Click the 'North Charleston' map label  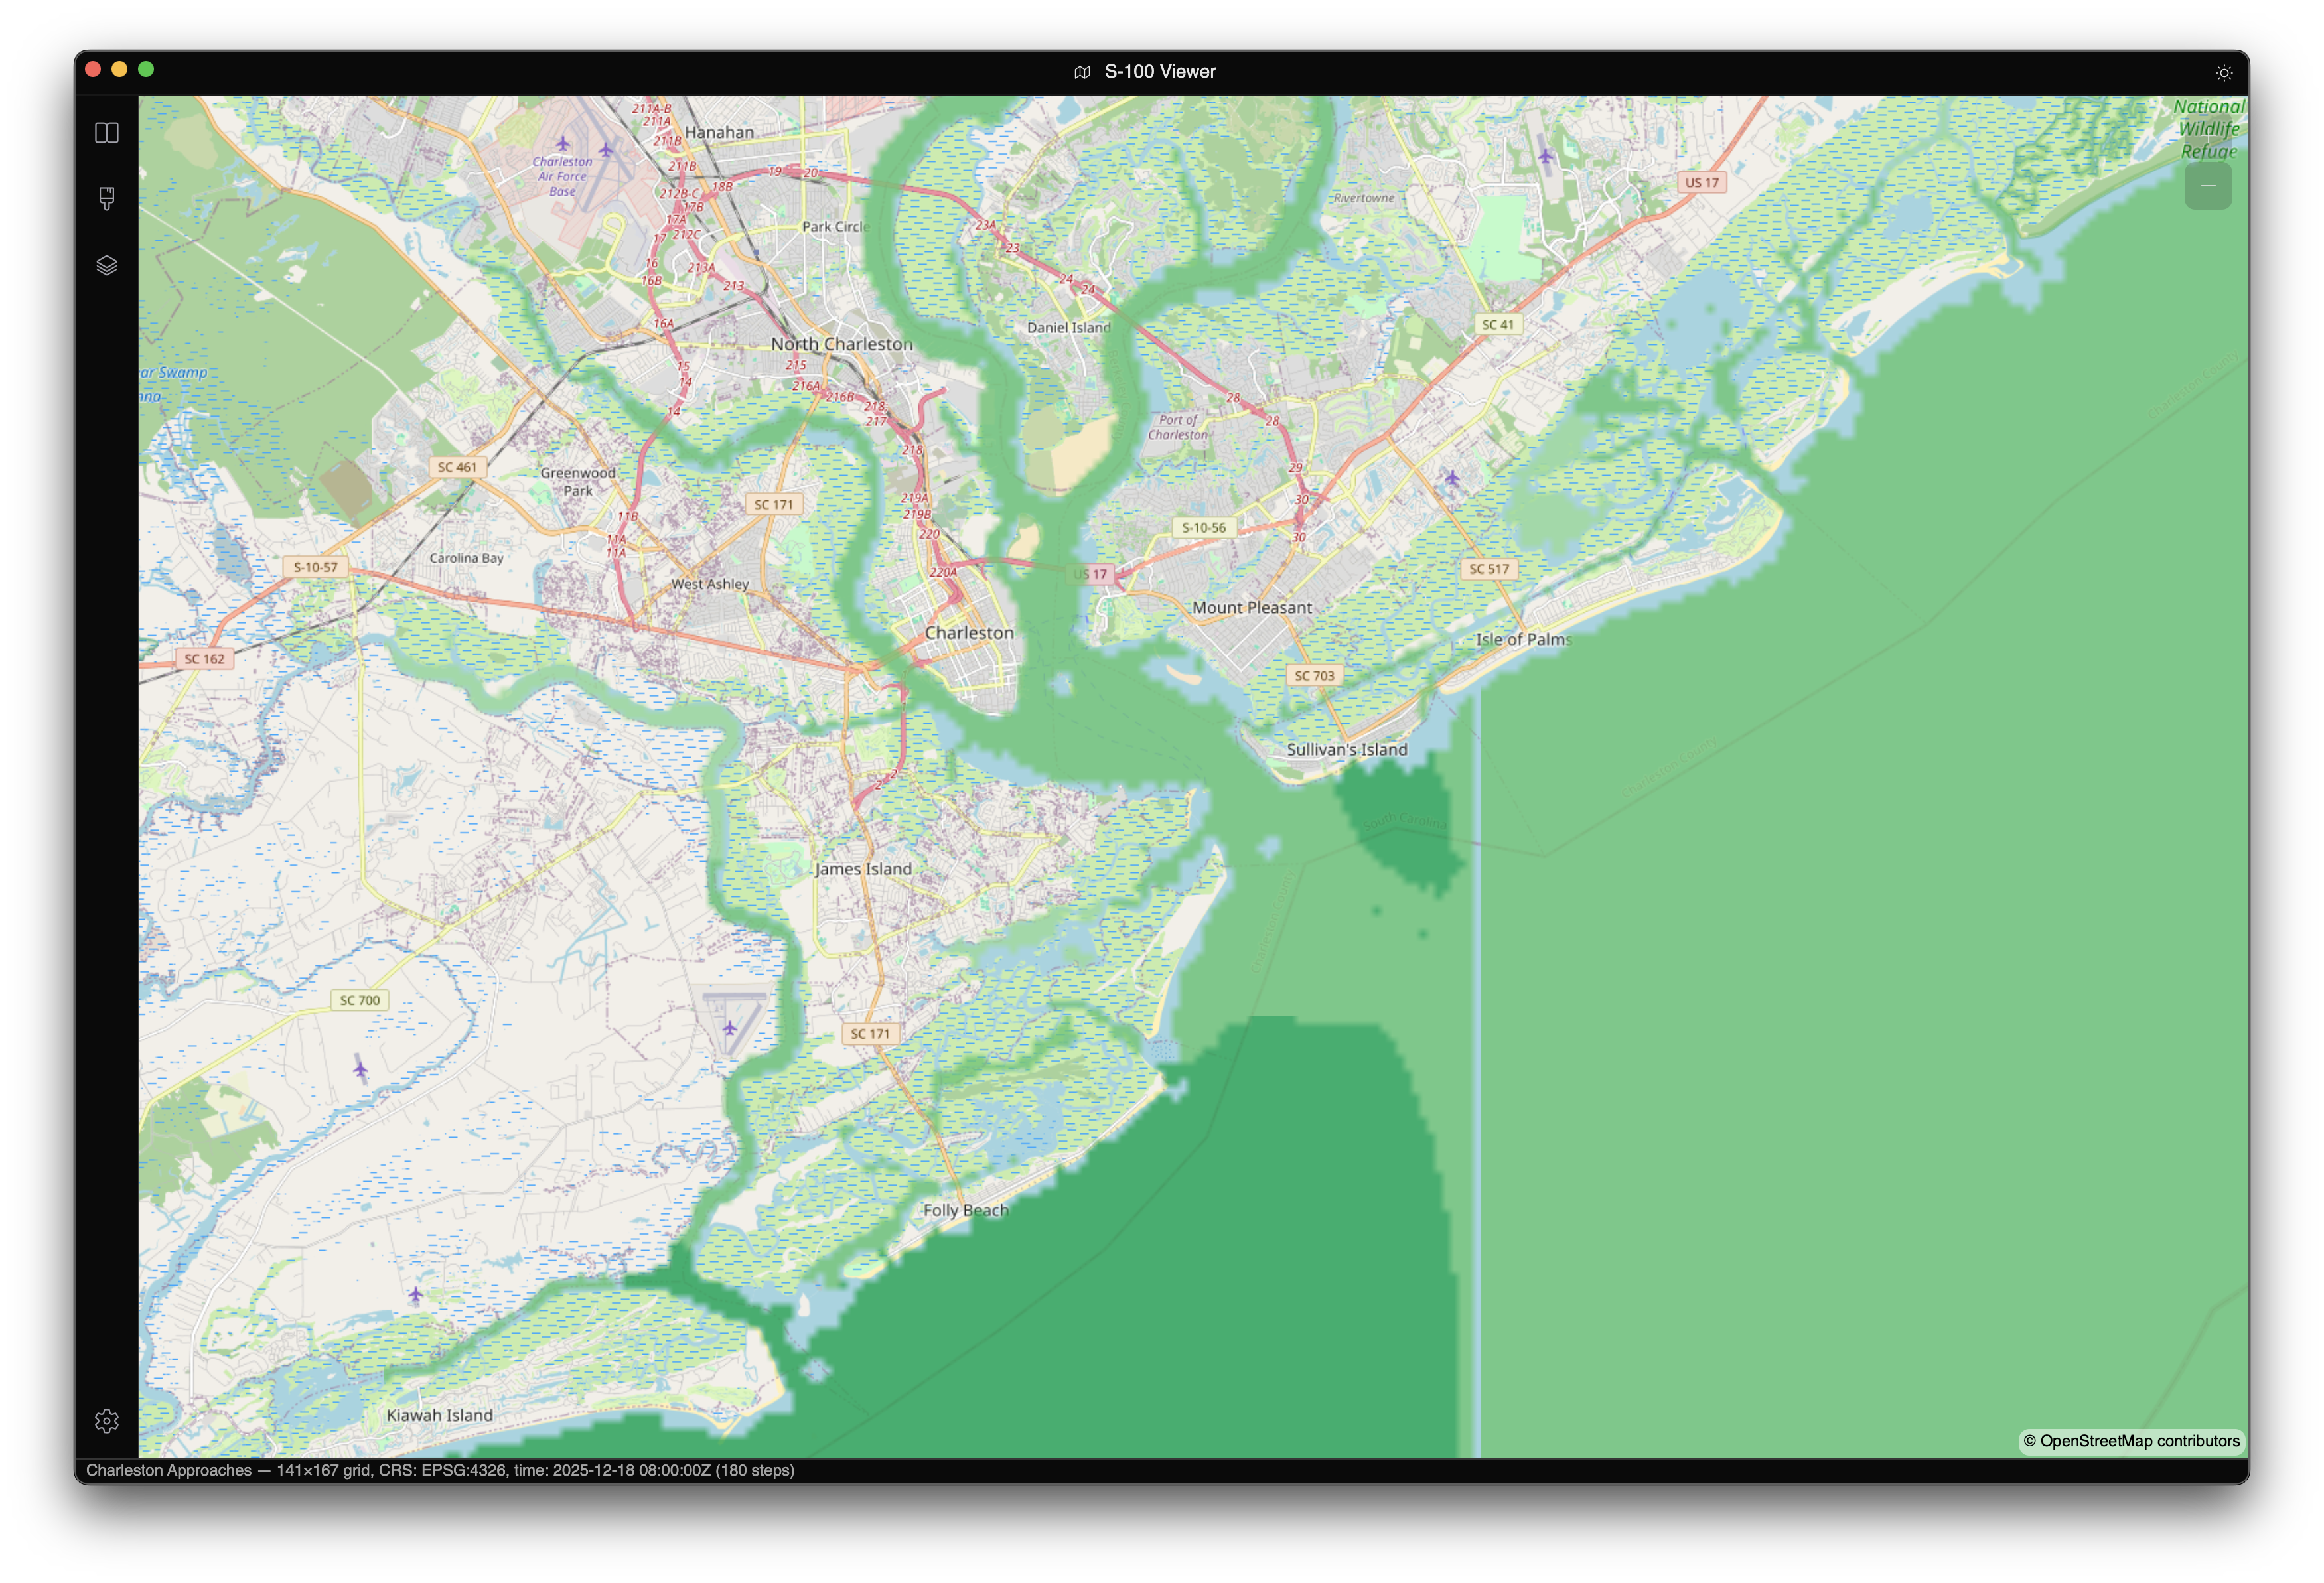pyautogui.click(x=842, y=344)
